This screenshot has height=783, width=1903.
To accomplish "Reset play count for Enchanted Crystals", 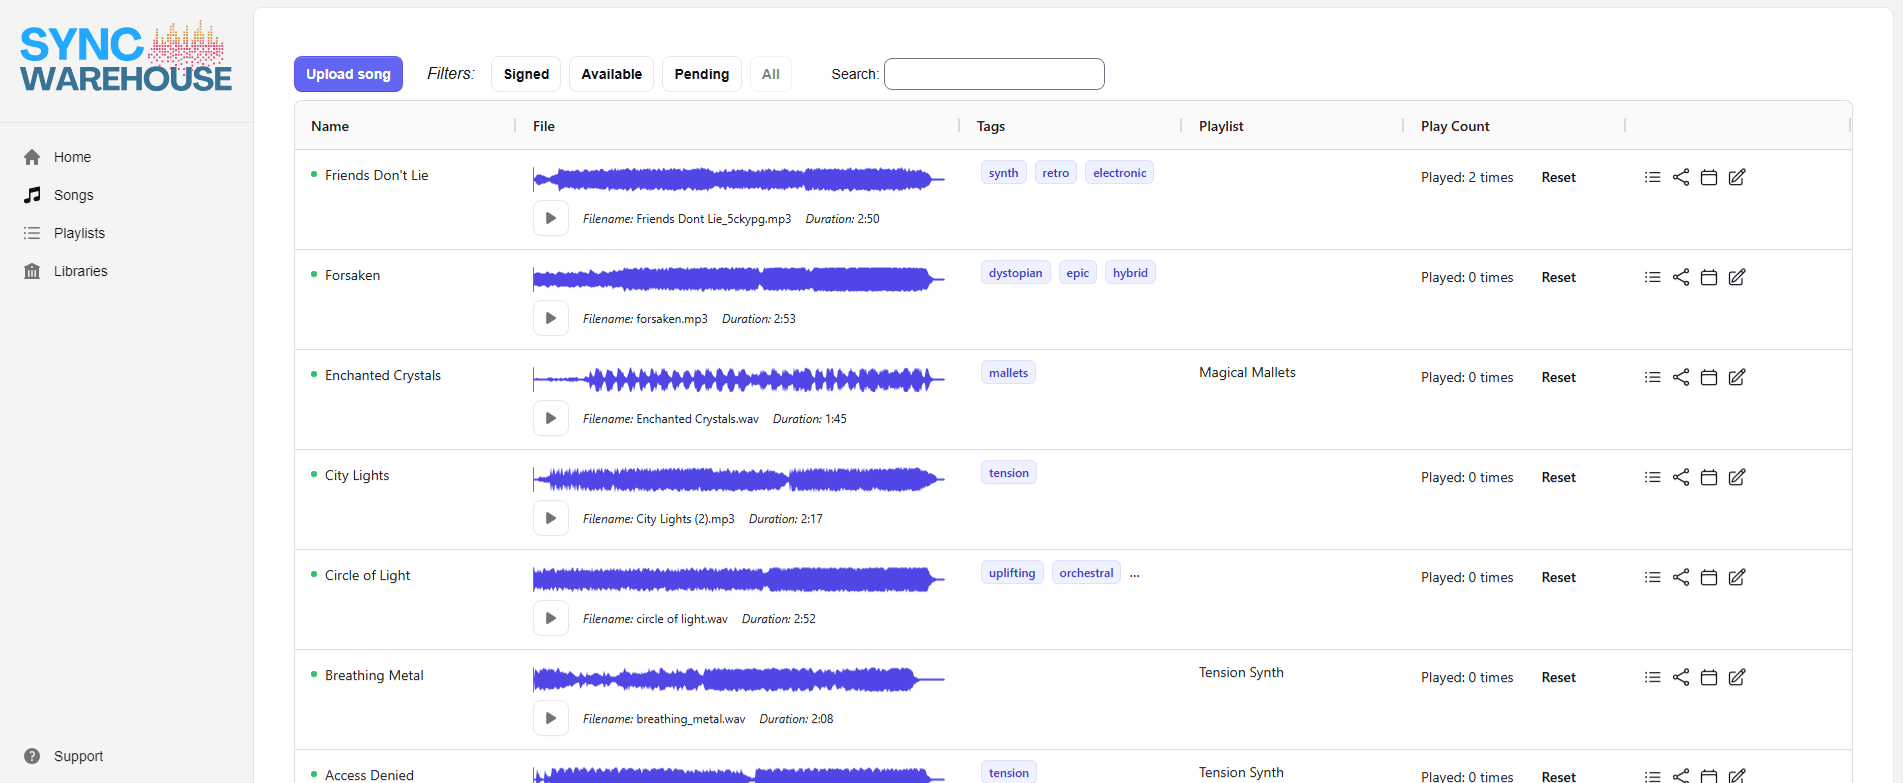I will tap(1558, 377).
